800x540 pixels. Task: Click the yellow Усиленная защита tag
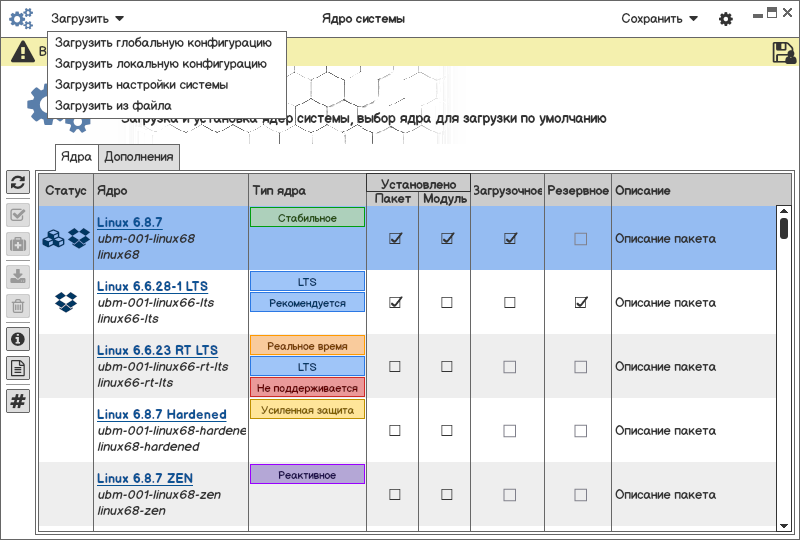307,409
